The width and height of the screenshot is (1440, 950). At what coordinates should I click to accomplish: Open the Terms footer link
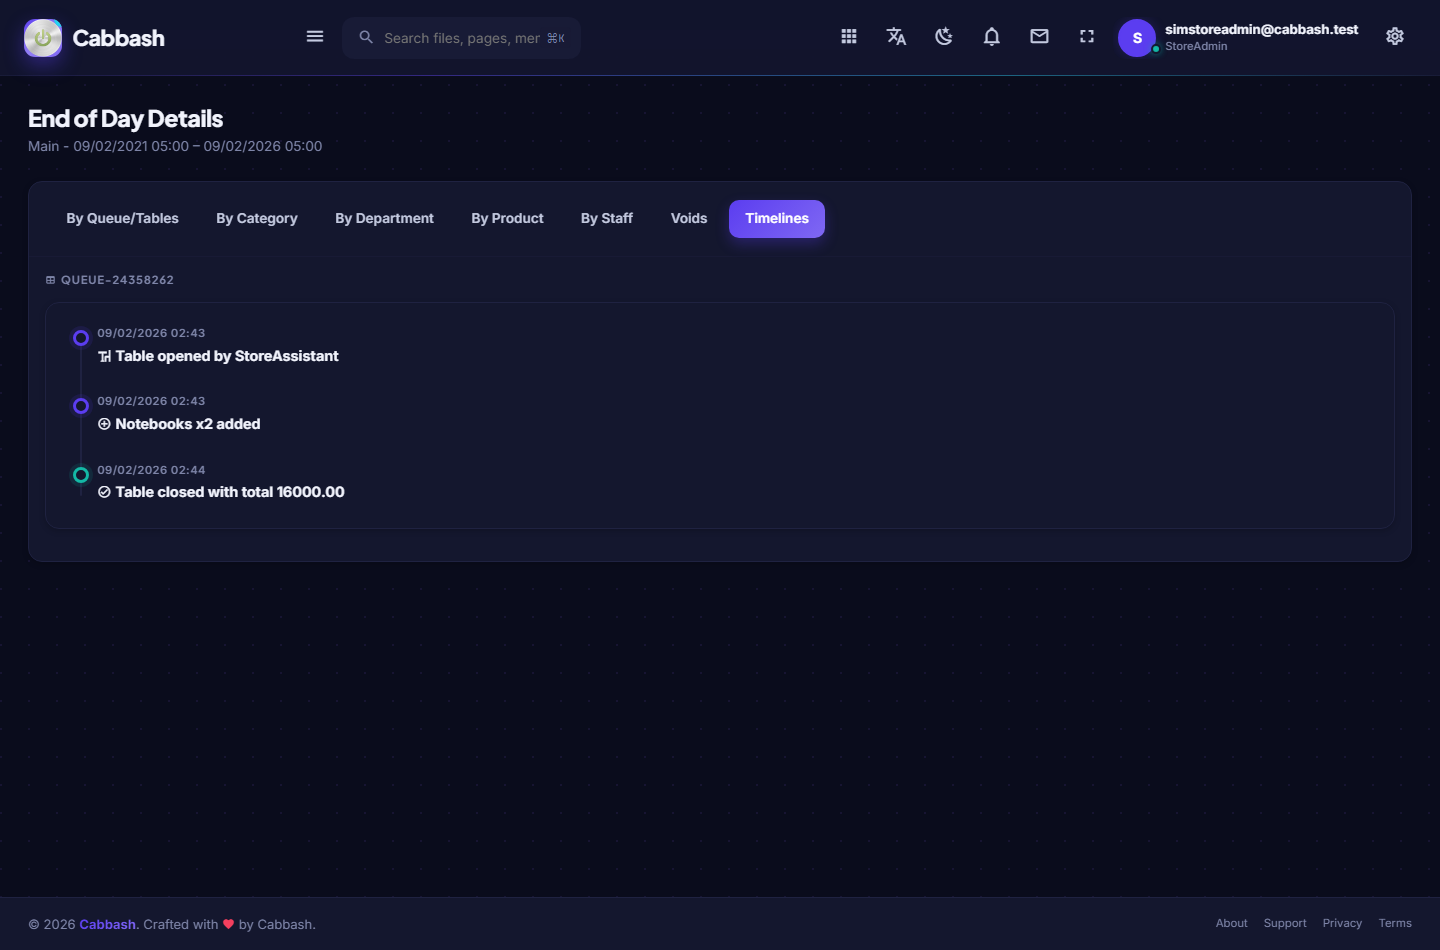[x=1395, y=923]
